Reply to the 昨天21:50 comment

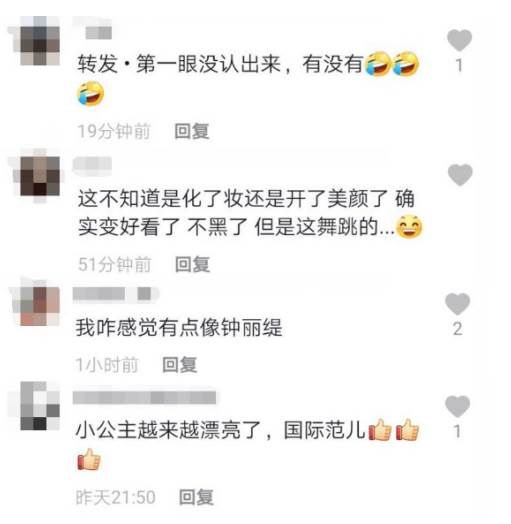pyautogui.click(x=196, y=497)
